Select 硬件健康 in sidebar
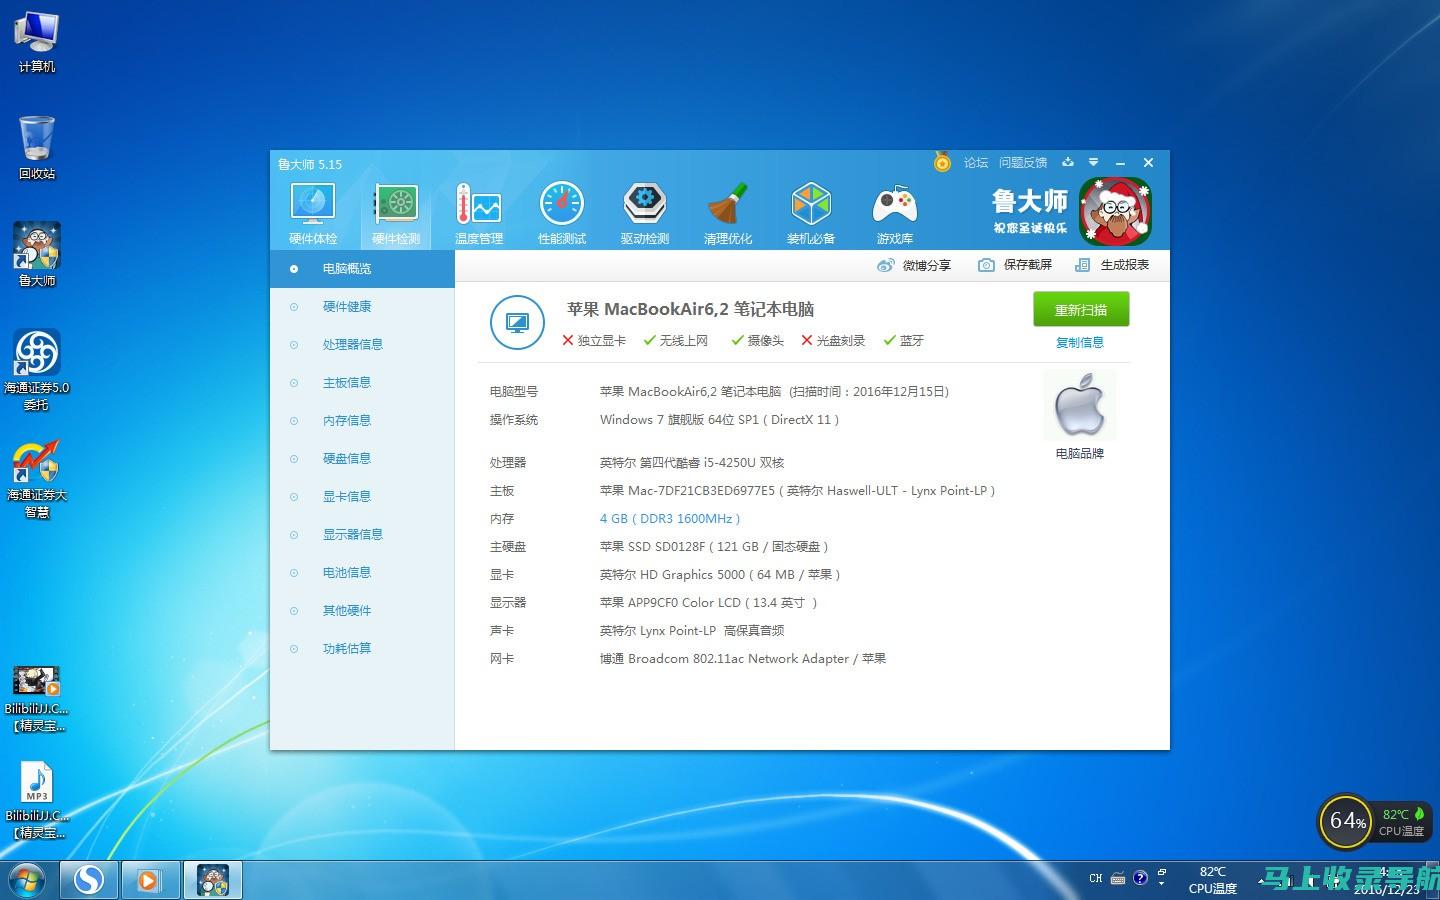The width and height of the screenshot is (1440, 900). click(x=362, y=306)
